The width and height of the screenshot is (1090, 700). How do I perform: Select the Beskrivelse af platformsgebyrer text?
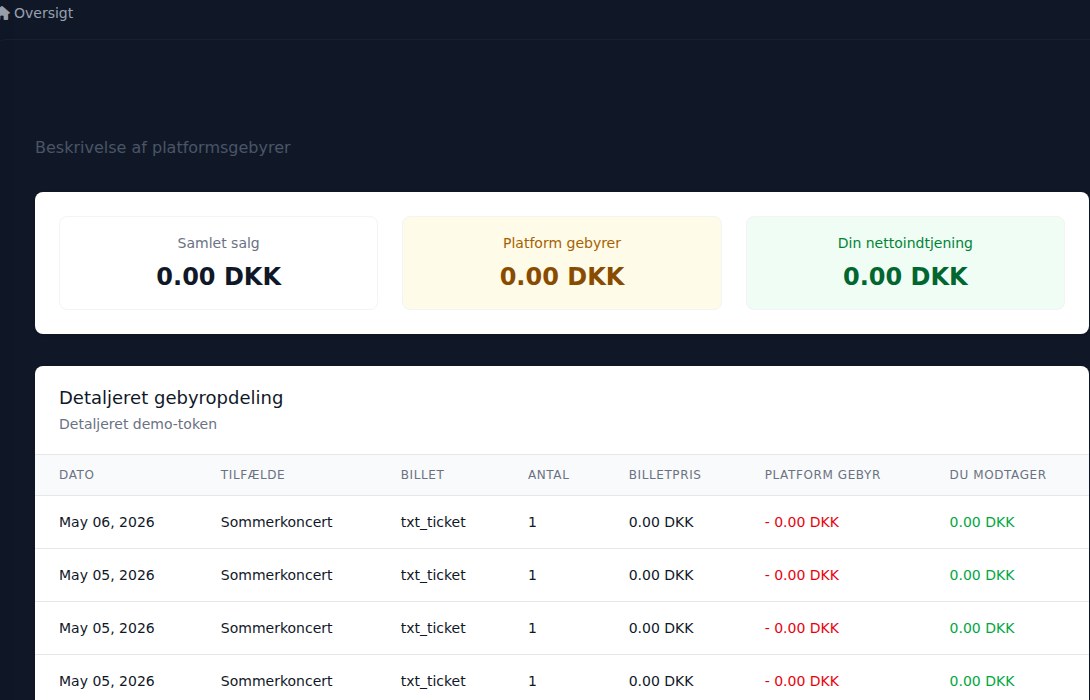click(x=163, y=147)
